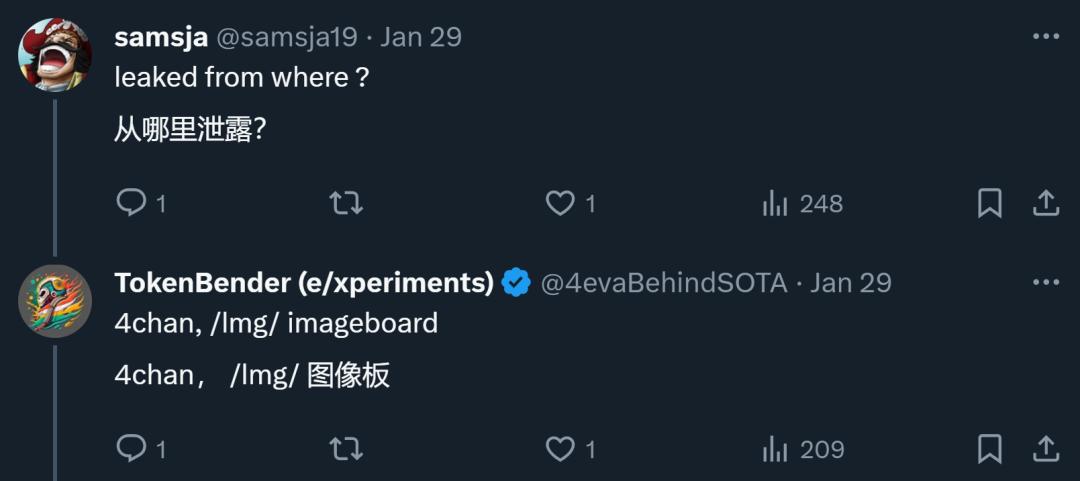Open the @4evaBehindSOTA handle link
The height and width of the screenshot is (481, 1080).
(x=664, y=283)
